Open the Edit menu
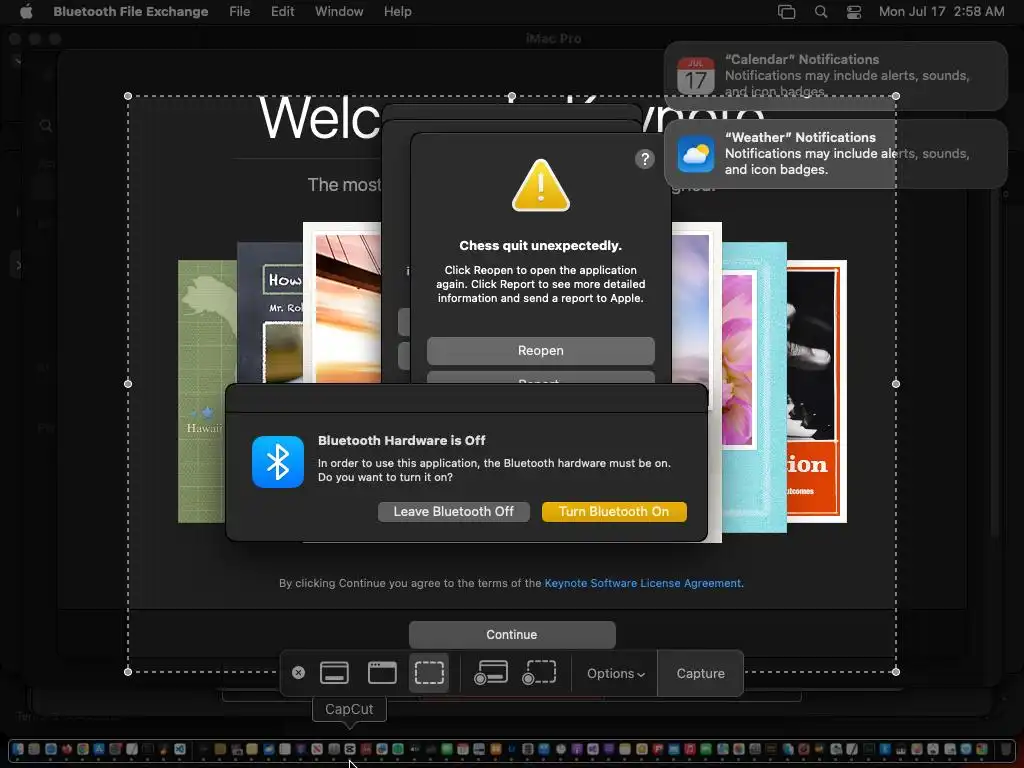 [283, 11]
